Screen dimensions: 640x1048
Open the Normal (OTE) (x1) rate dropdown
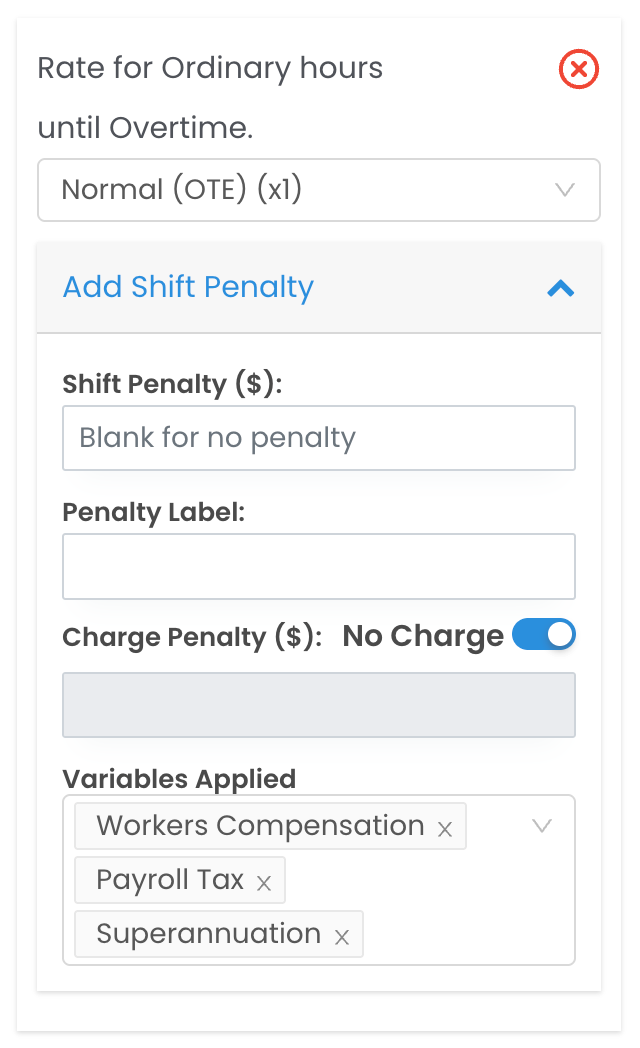click(x=318, y=190)
